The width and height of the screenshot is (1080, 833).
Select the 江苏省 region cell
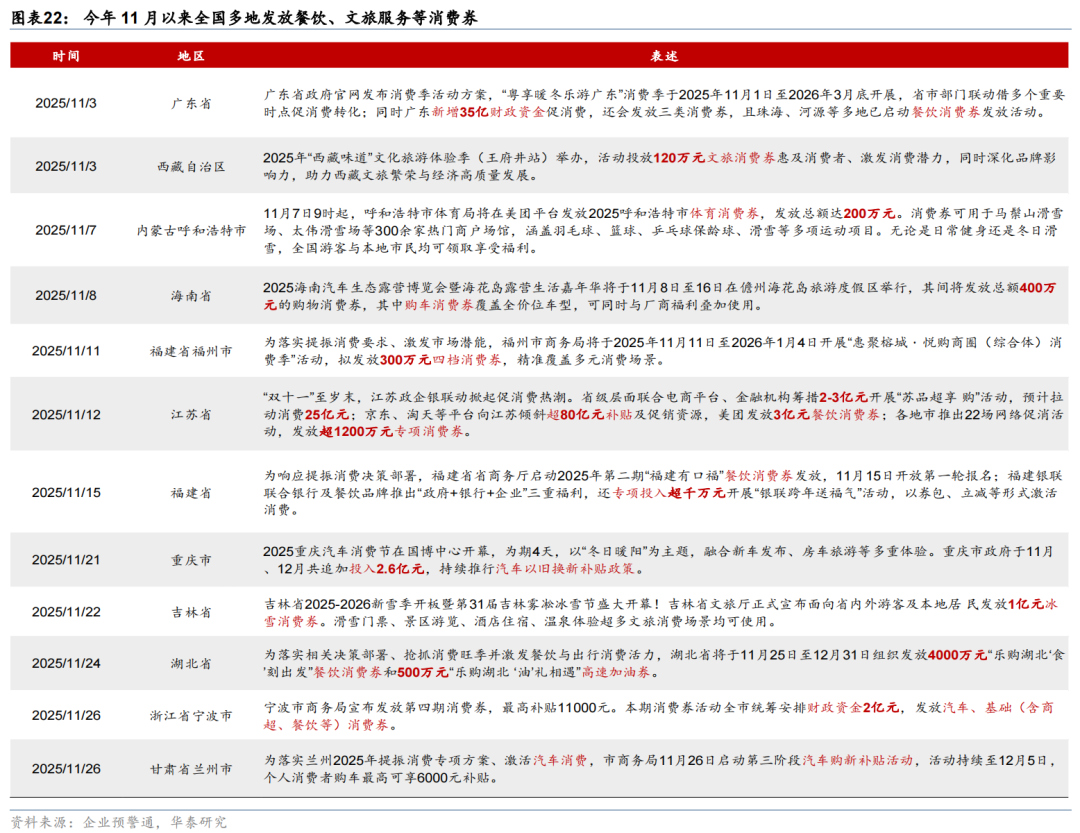190,414
